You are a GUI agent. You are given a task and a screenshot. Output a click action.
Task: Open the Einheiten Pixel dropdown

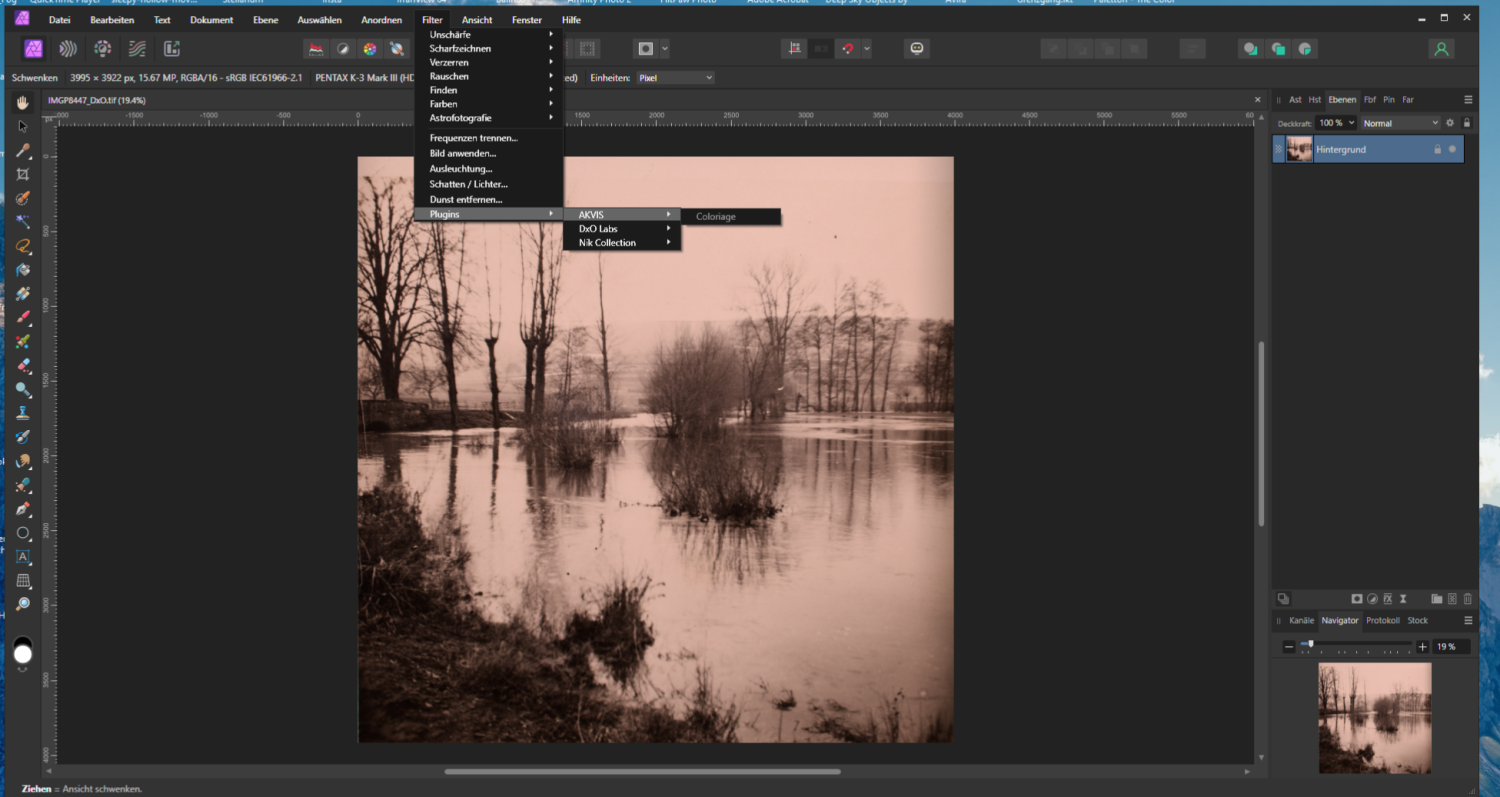[x=676, y=77]
